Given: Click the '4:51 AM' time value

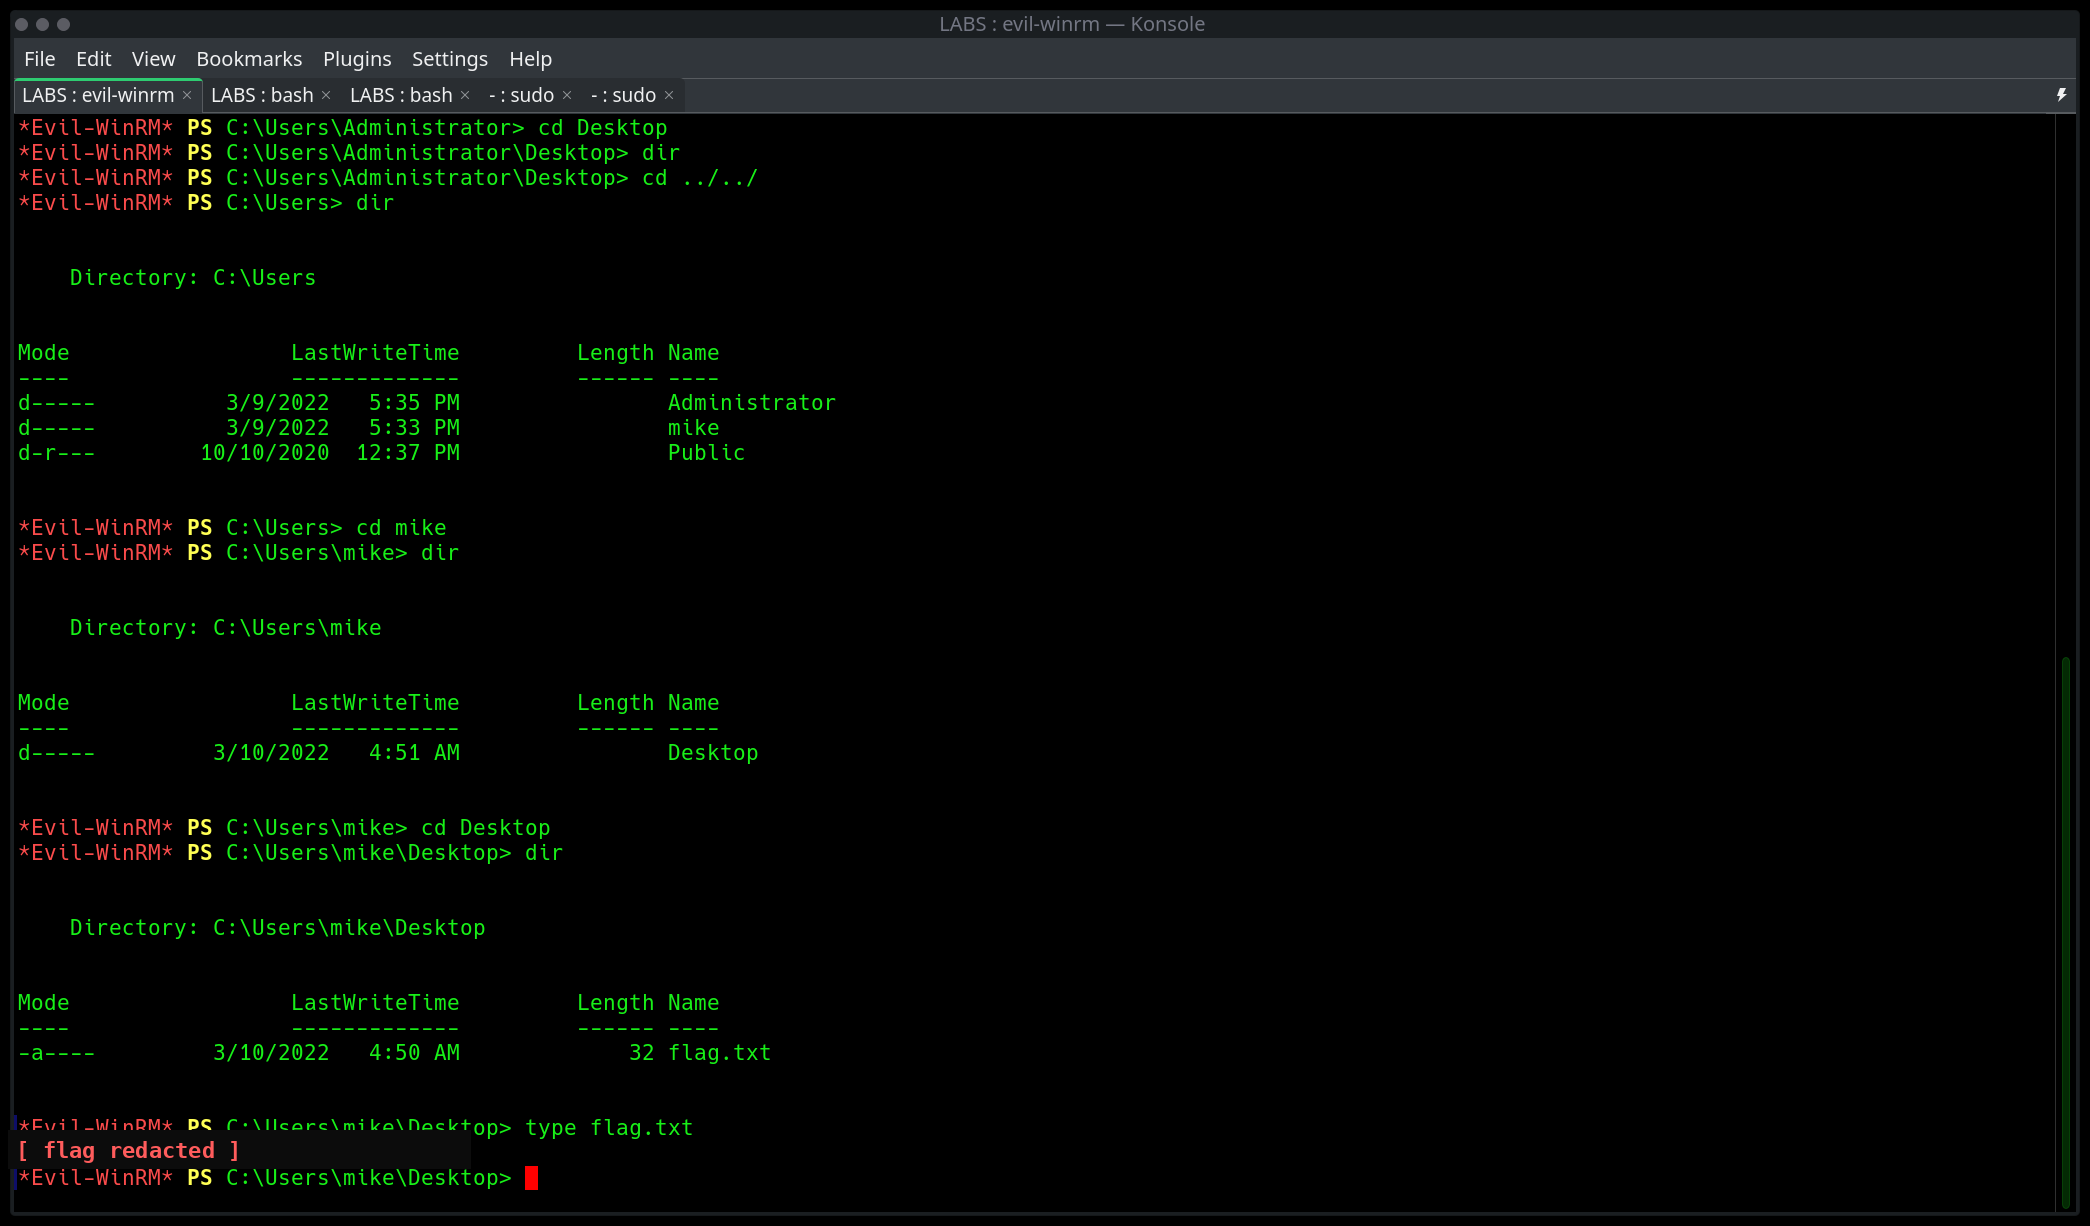Looking at the screenshot, I should tap(414, 753).
